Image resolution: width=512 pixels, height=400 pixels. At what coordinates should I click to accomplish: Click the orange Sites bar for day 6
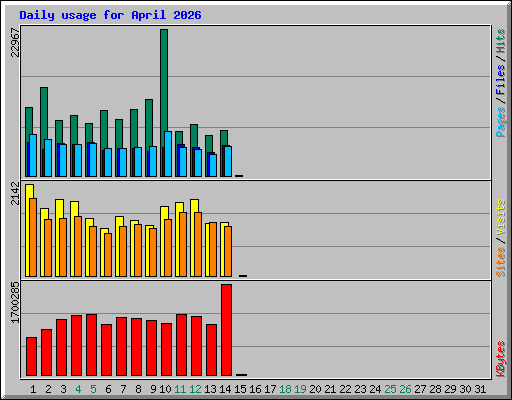tap(108, 255)
